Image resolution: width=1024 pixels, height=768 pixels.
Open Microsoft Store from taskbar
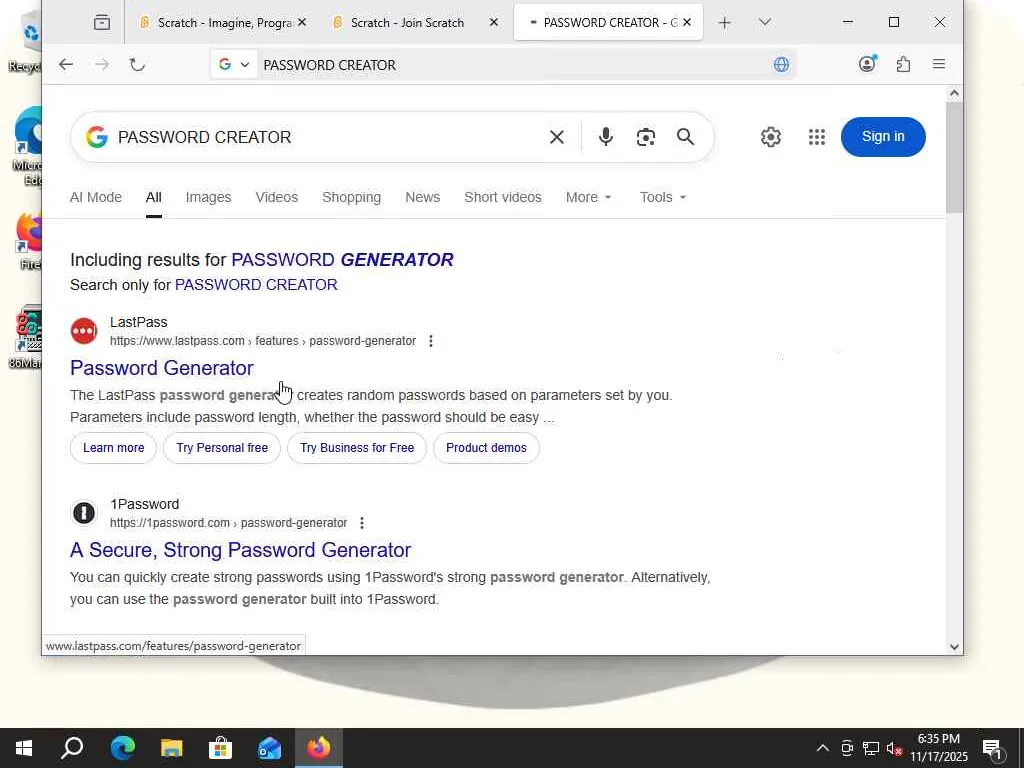221,748
